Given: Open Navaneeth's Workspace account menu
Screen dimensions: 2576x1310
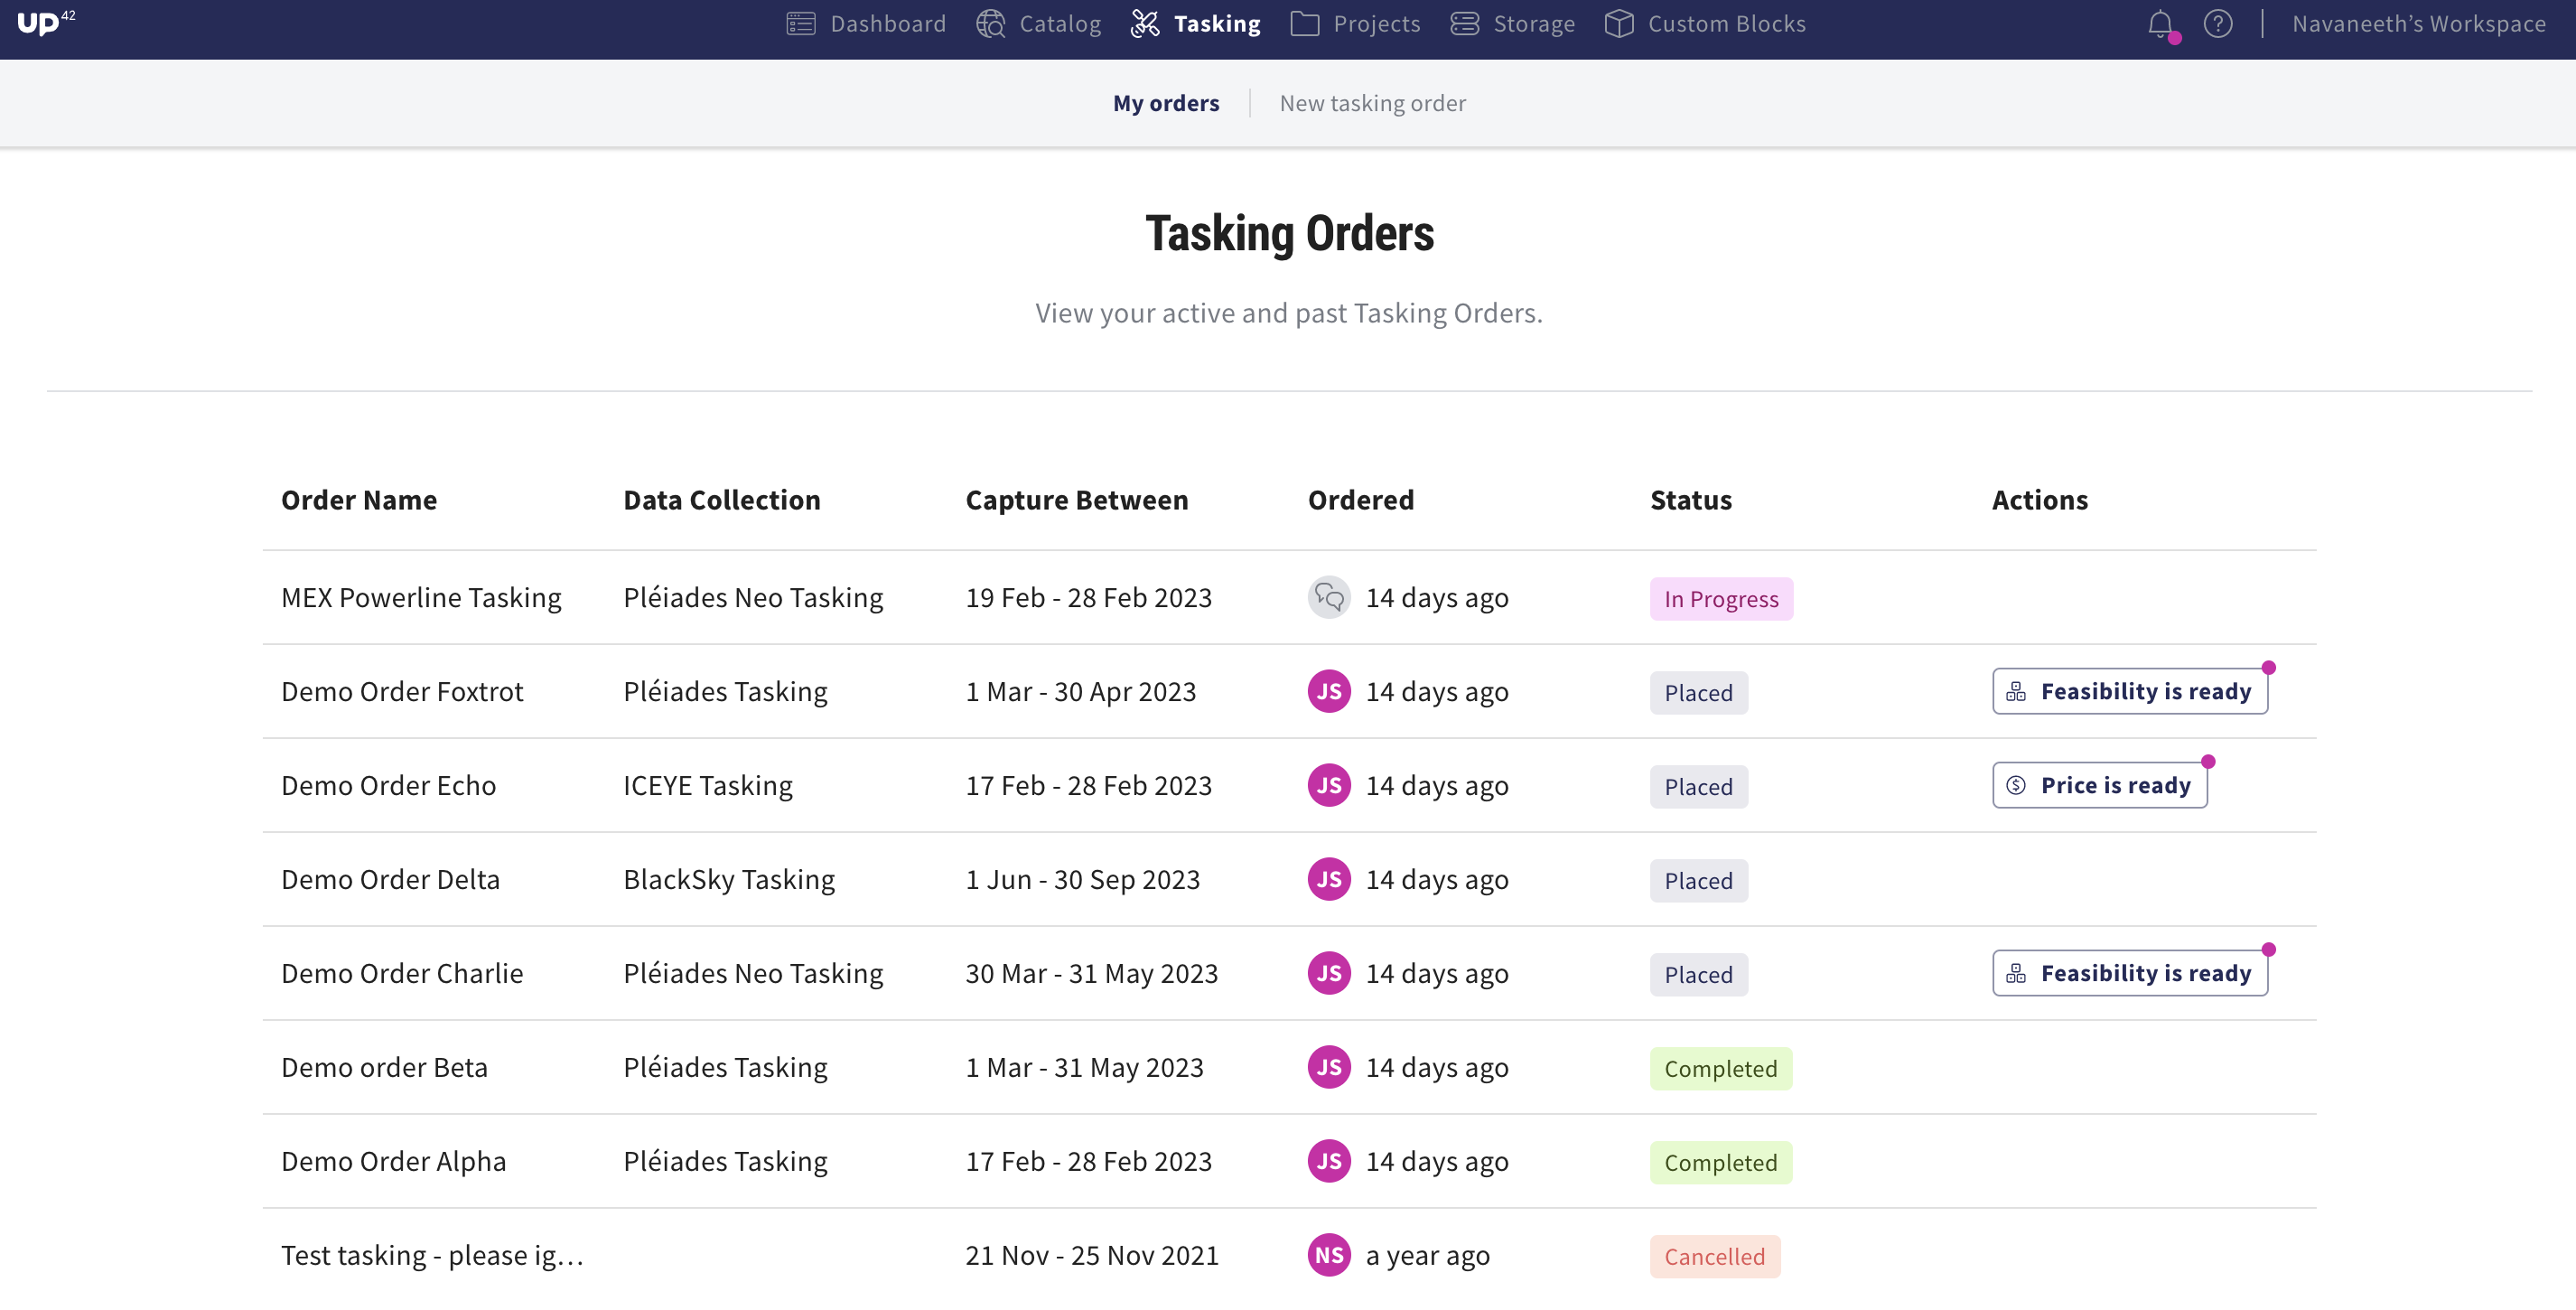Looking at the screenshot, I should pos(2418,24).
